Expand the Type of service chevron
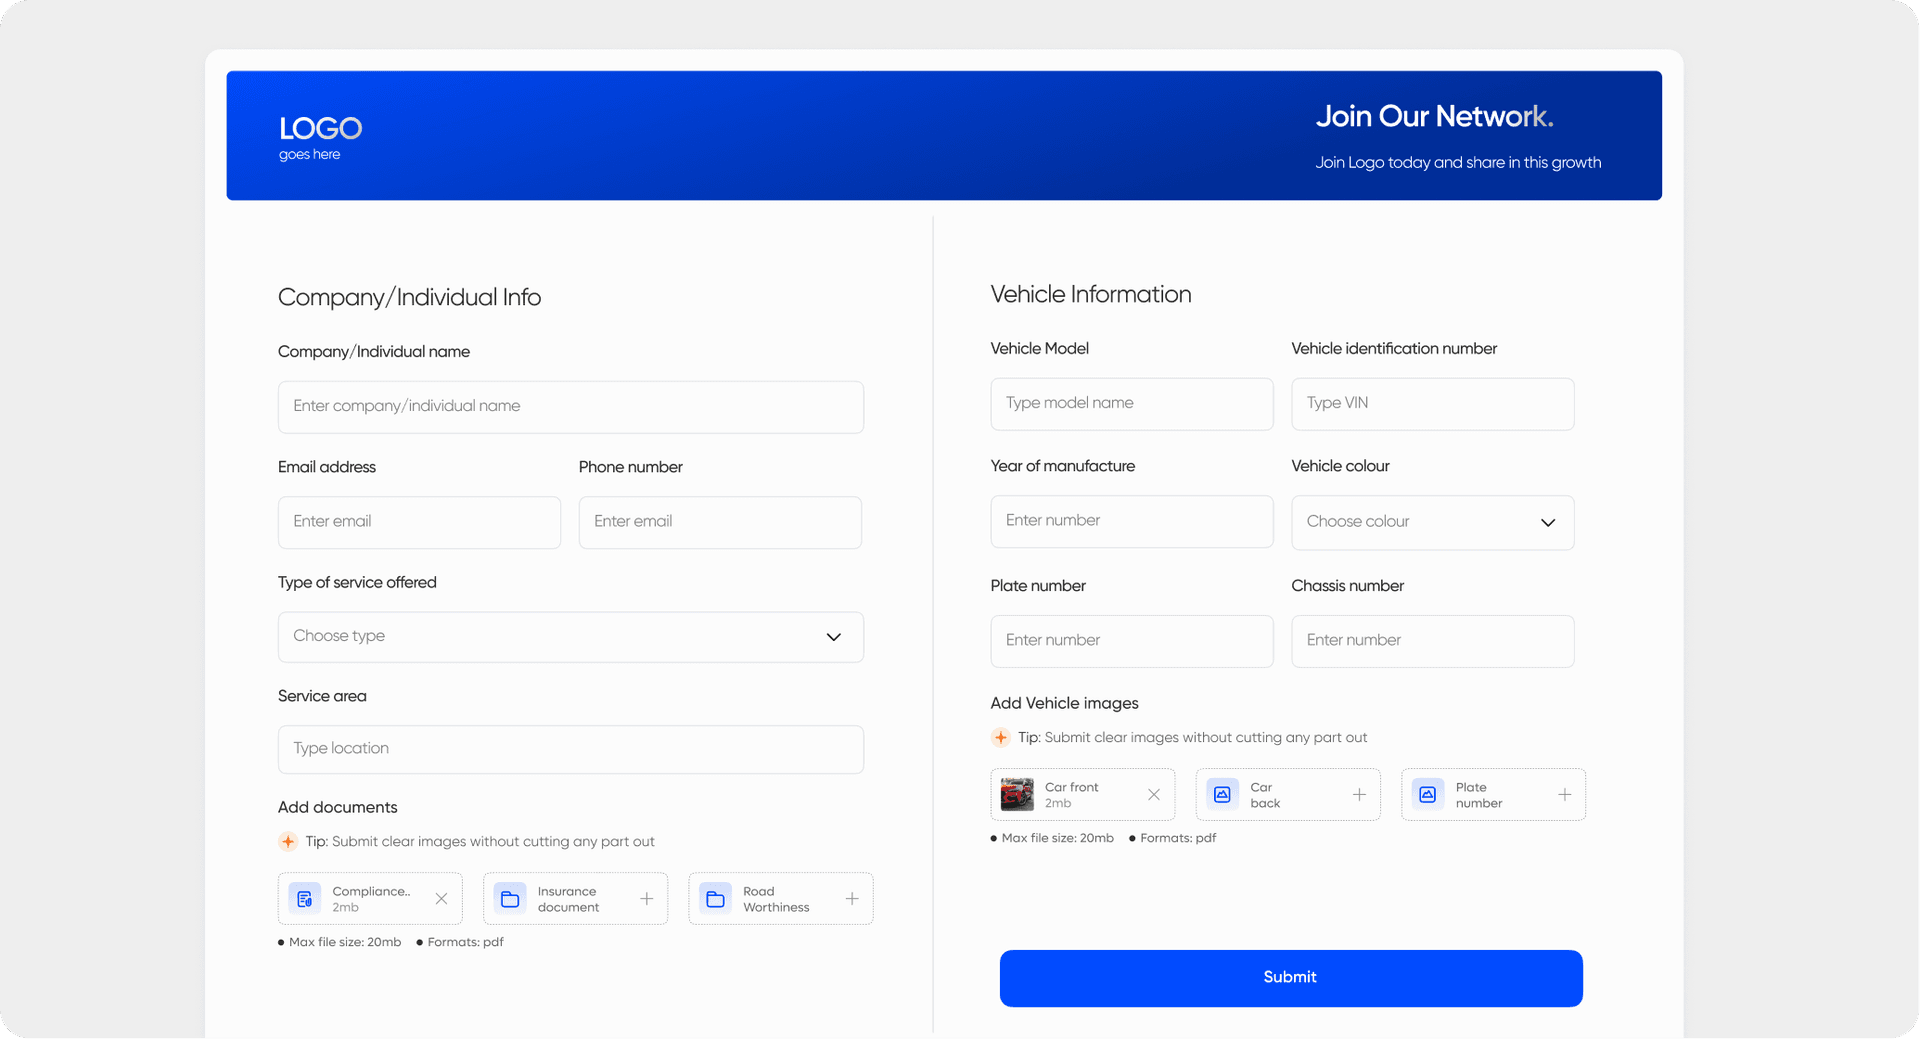Screen dimensions: 1920x1039 (x=832, y=637)
